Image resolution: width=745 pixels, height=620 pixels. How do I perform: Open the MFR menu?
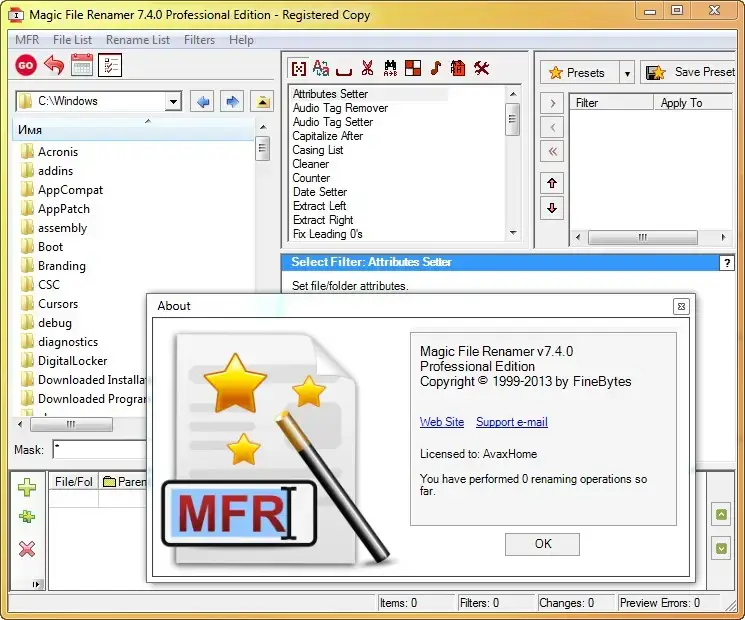pos(27,40)
